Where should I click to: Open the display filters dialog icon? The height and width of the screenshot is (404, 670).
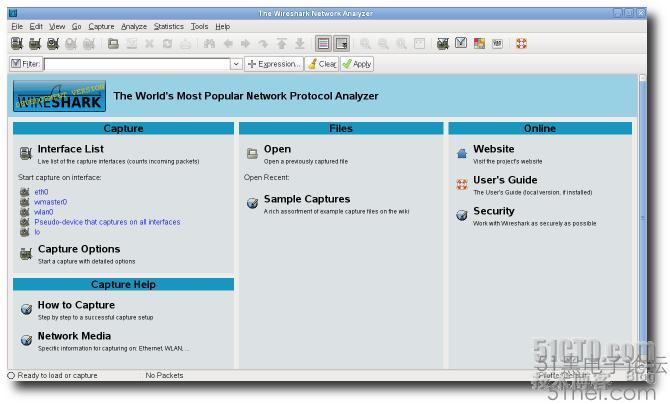461,43
